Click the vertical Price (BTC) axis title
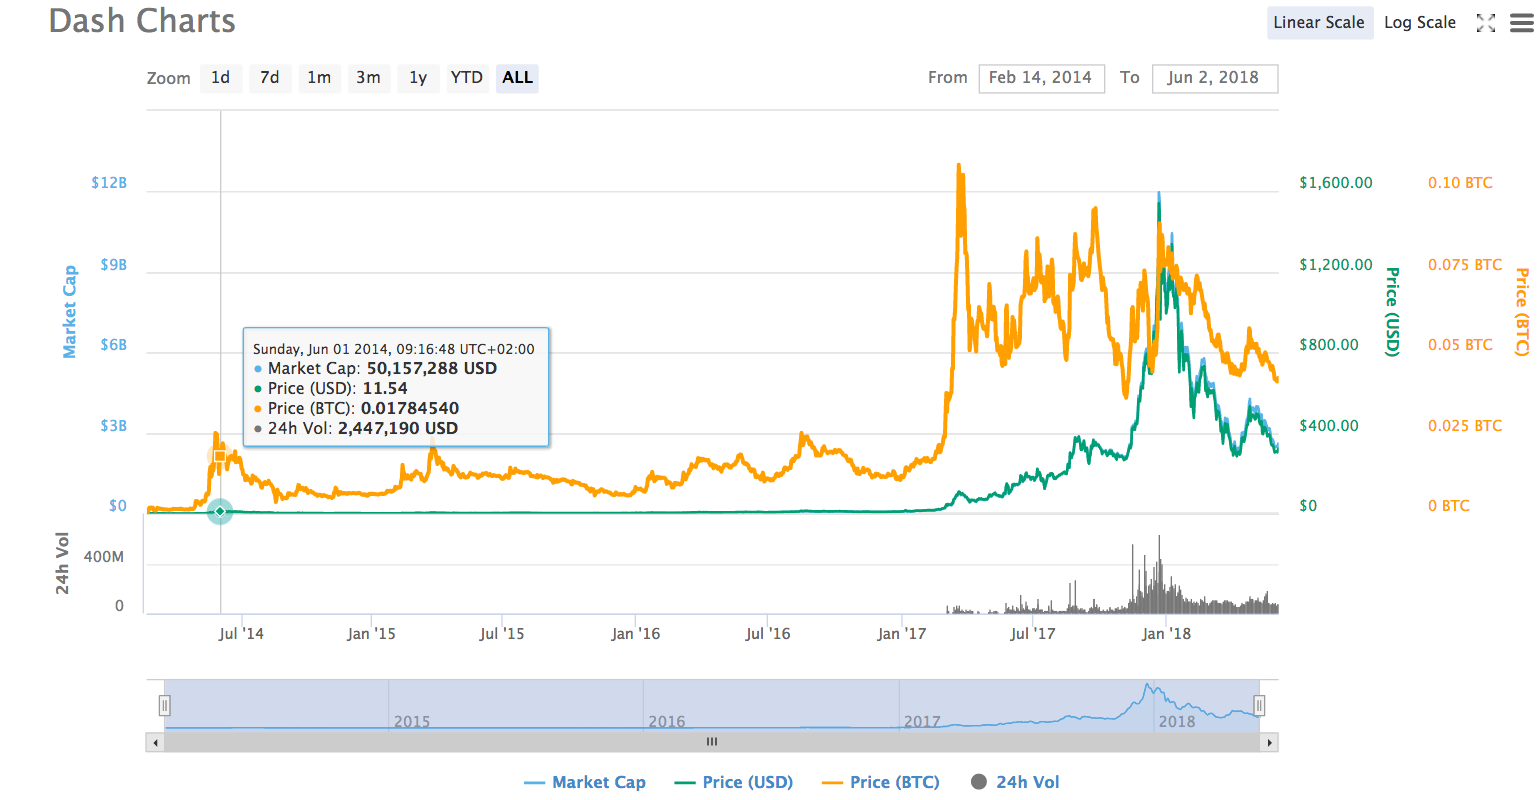The height and width of the screenshot is (800, 1540). point(1521,312)
